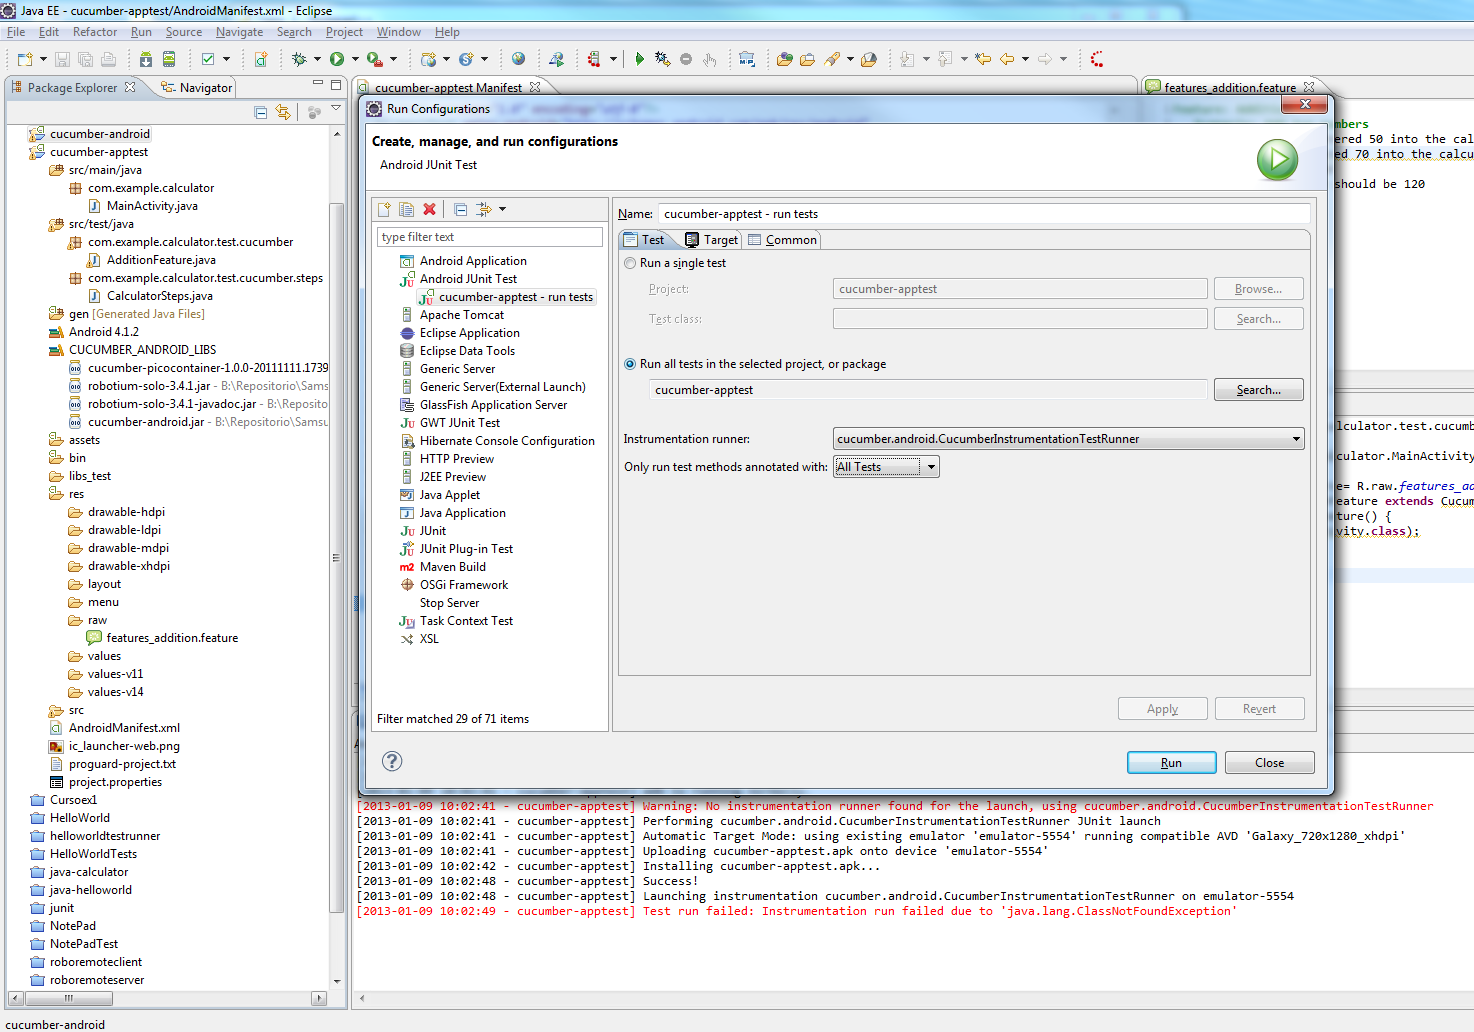This screenshot has height=1032, width=1474.
Task: Open the 'All Tests' annotation dropdown
Action: [887, 466]
